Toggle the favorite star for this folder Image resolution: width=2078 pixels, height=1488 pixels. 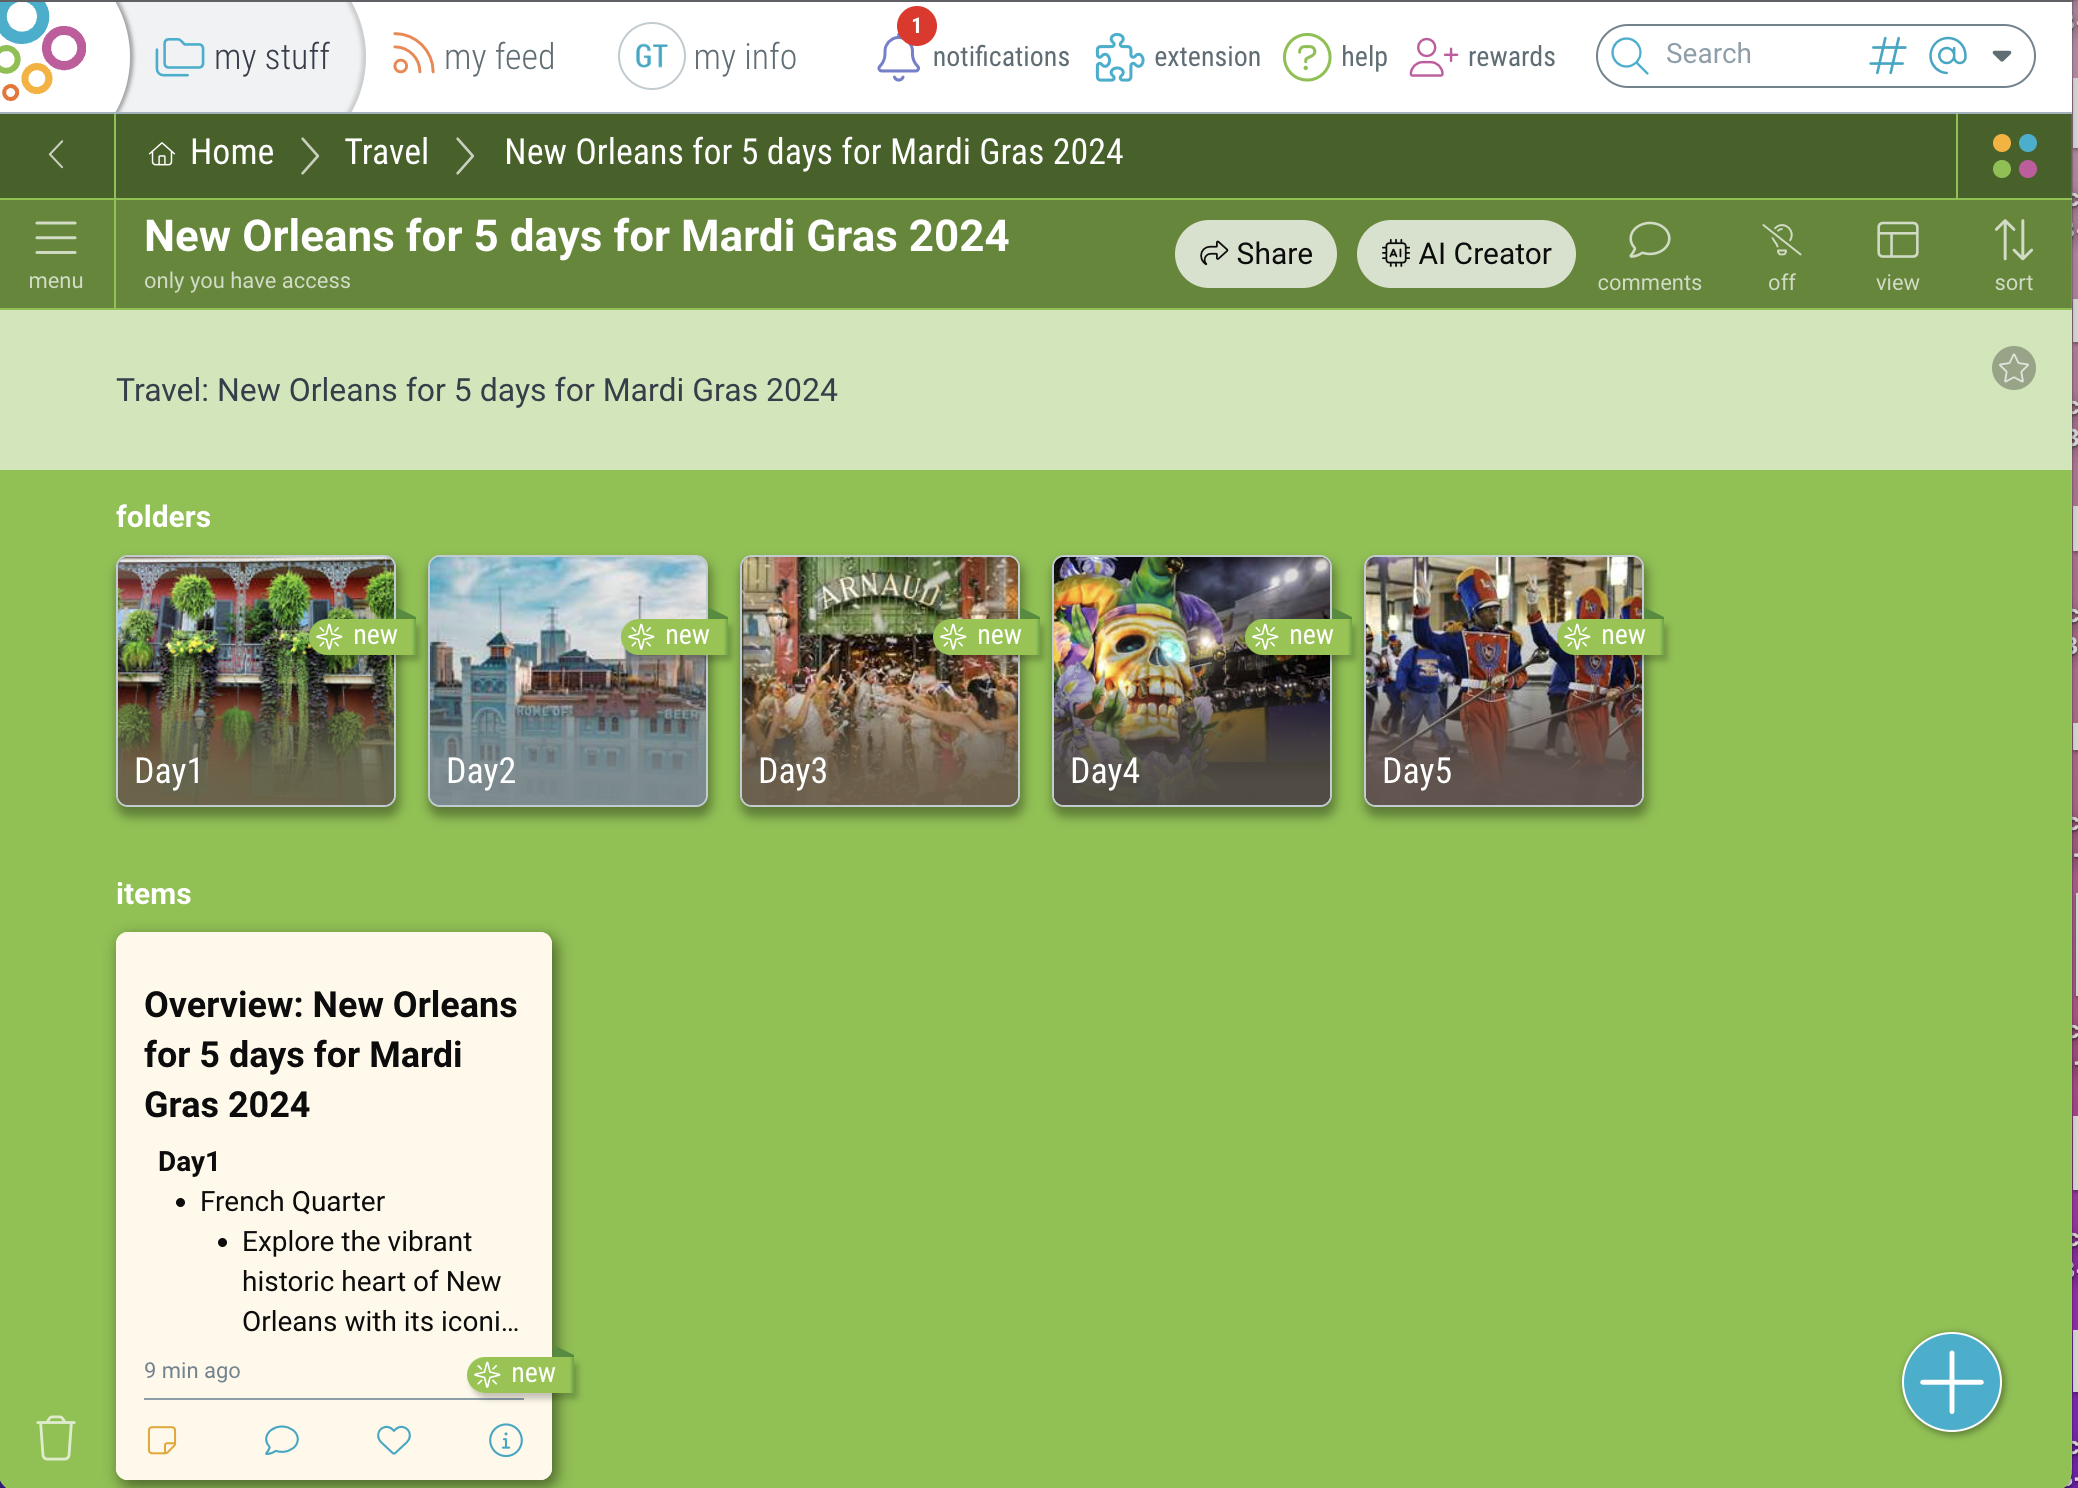pos(2012,369)
